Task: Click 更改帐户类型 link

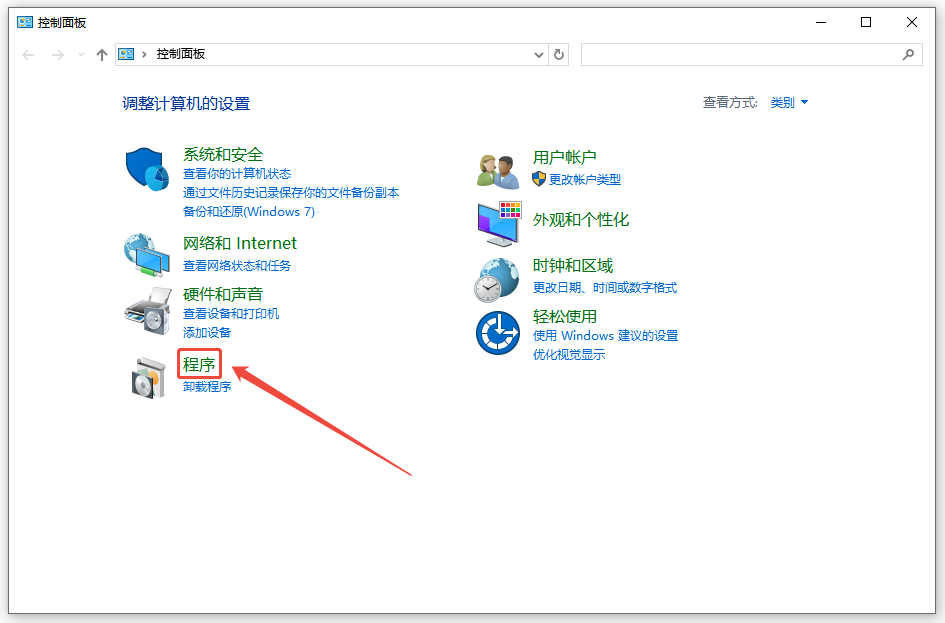Action: click(x=585, y=180)
